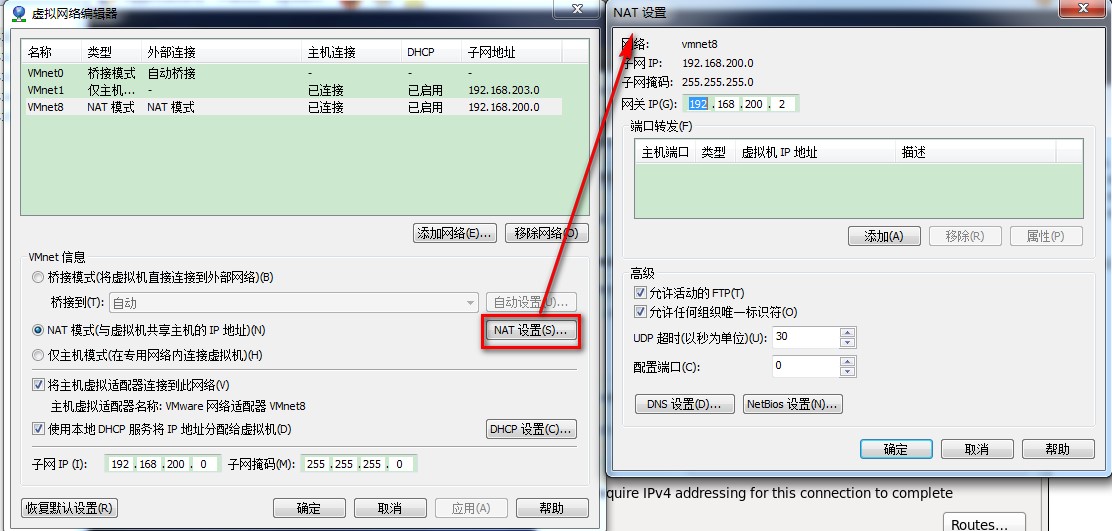Click the 属性(P) port forwarding button
The image size is (1112, 531).
tap(1045, 236)
